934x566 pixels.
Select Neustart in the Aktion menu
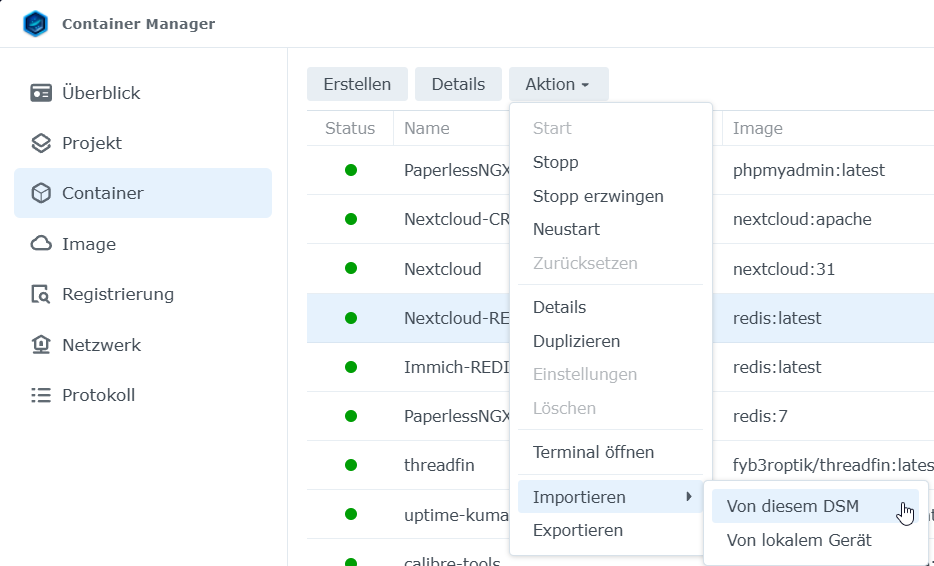(566, 229)
